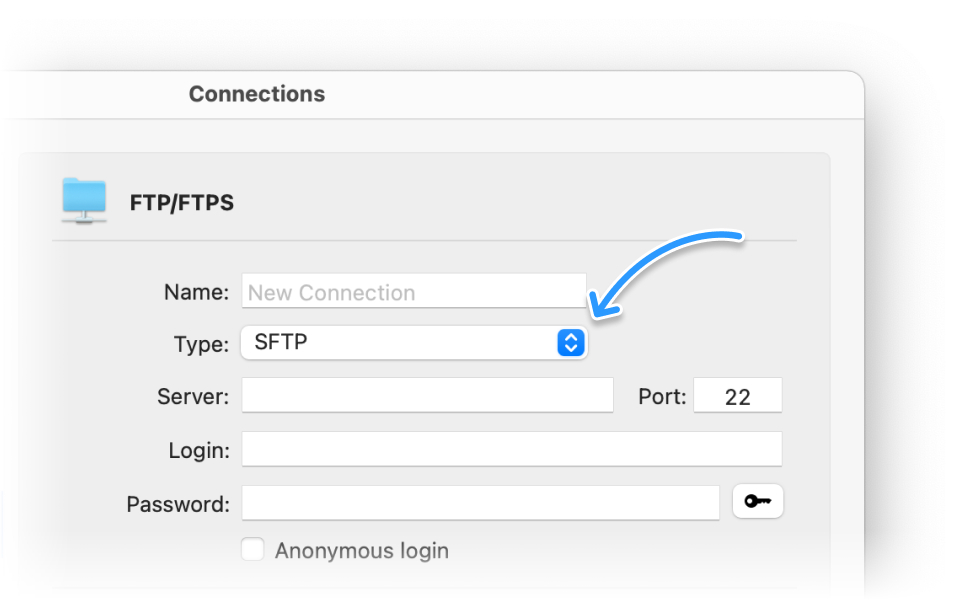
Task: Open the Type dropdown showing SFTP
Action: pyautogui.click(x=400, y=343)
